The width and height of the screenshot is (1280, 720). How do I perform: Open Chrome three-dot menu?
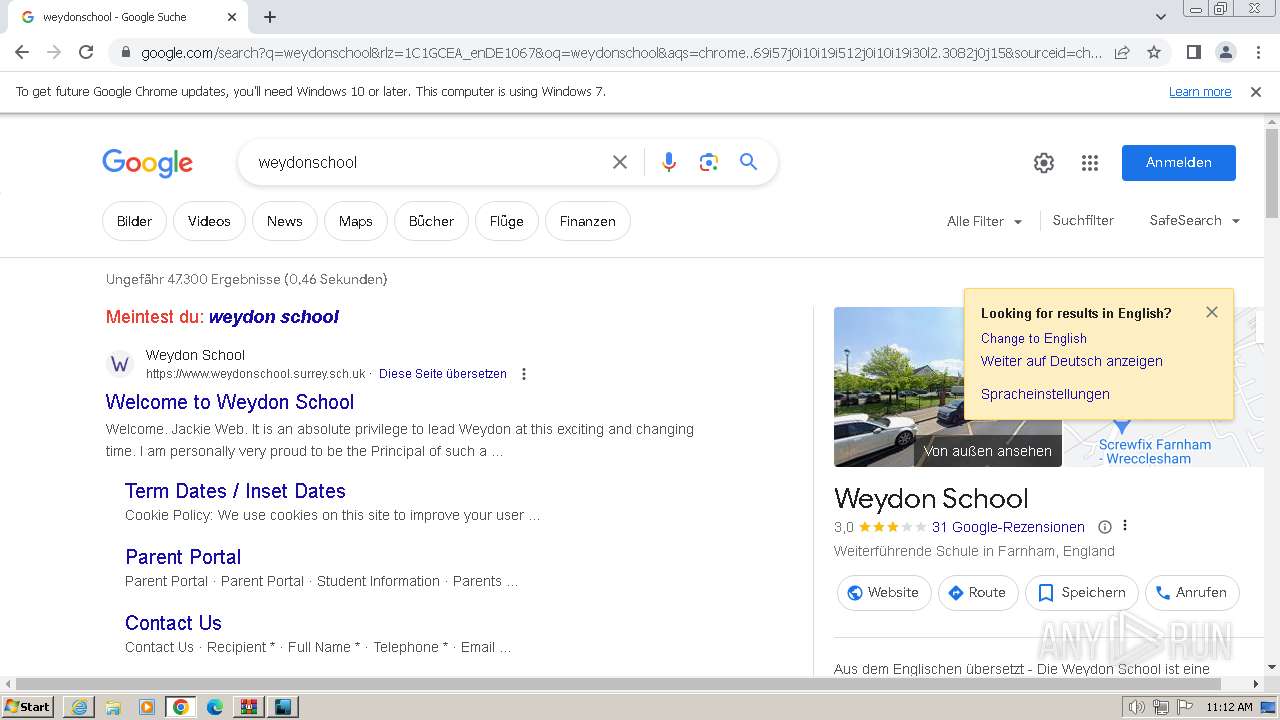tap(1257, 52)
